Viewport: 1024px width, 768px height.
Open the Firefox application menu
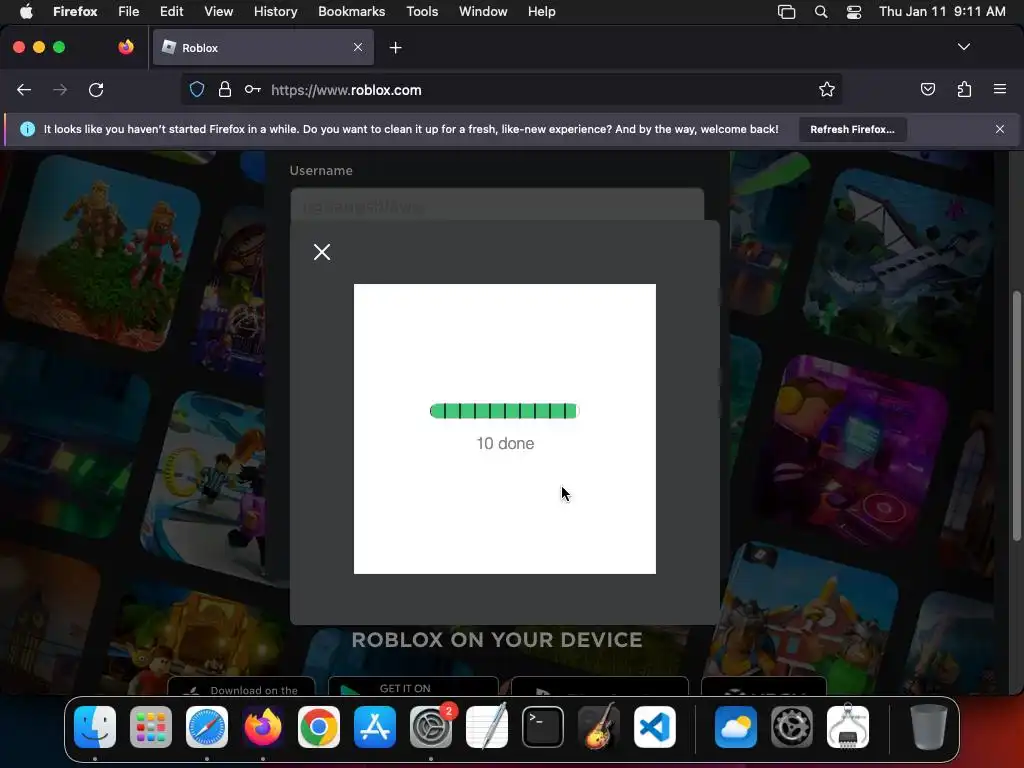[999, 89]
